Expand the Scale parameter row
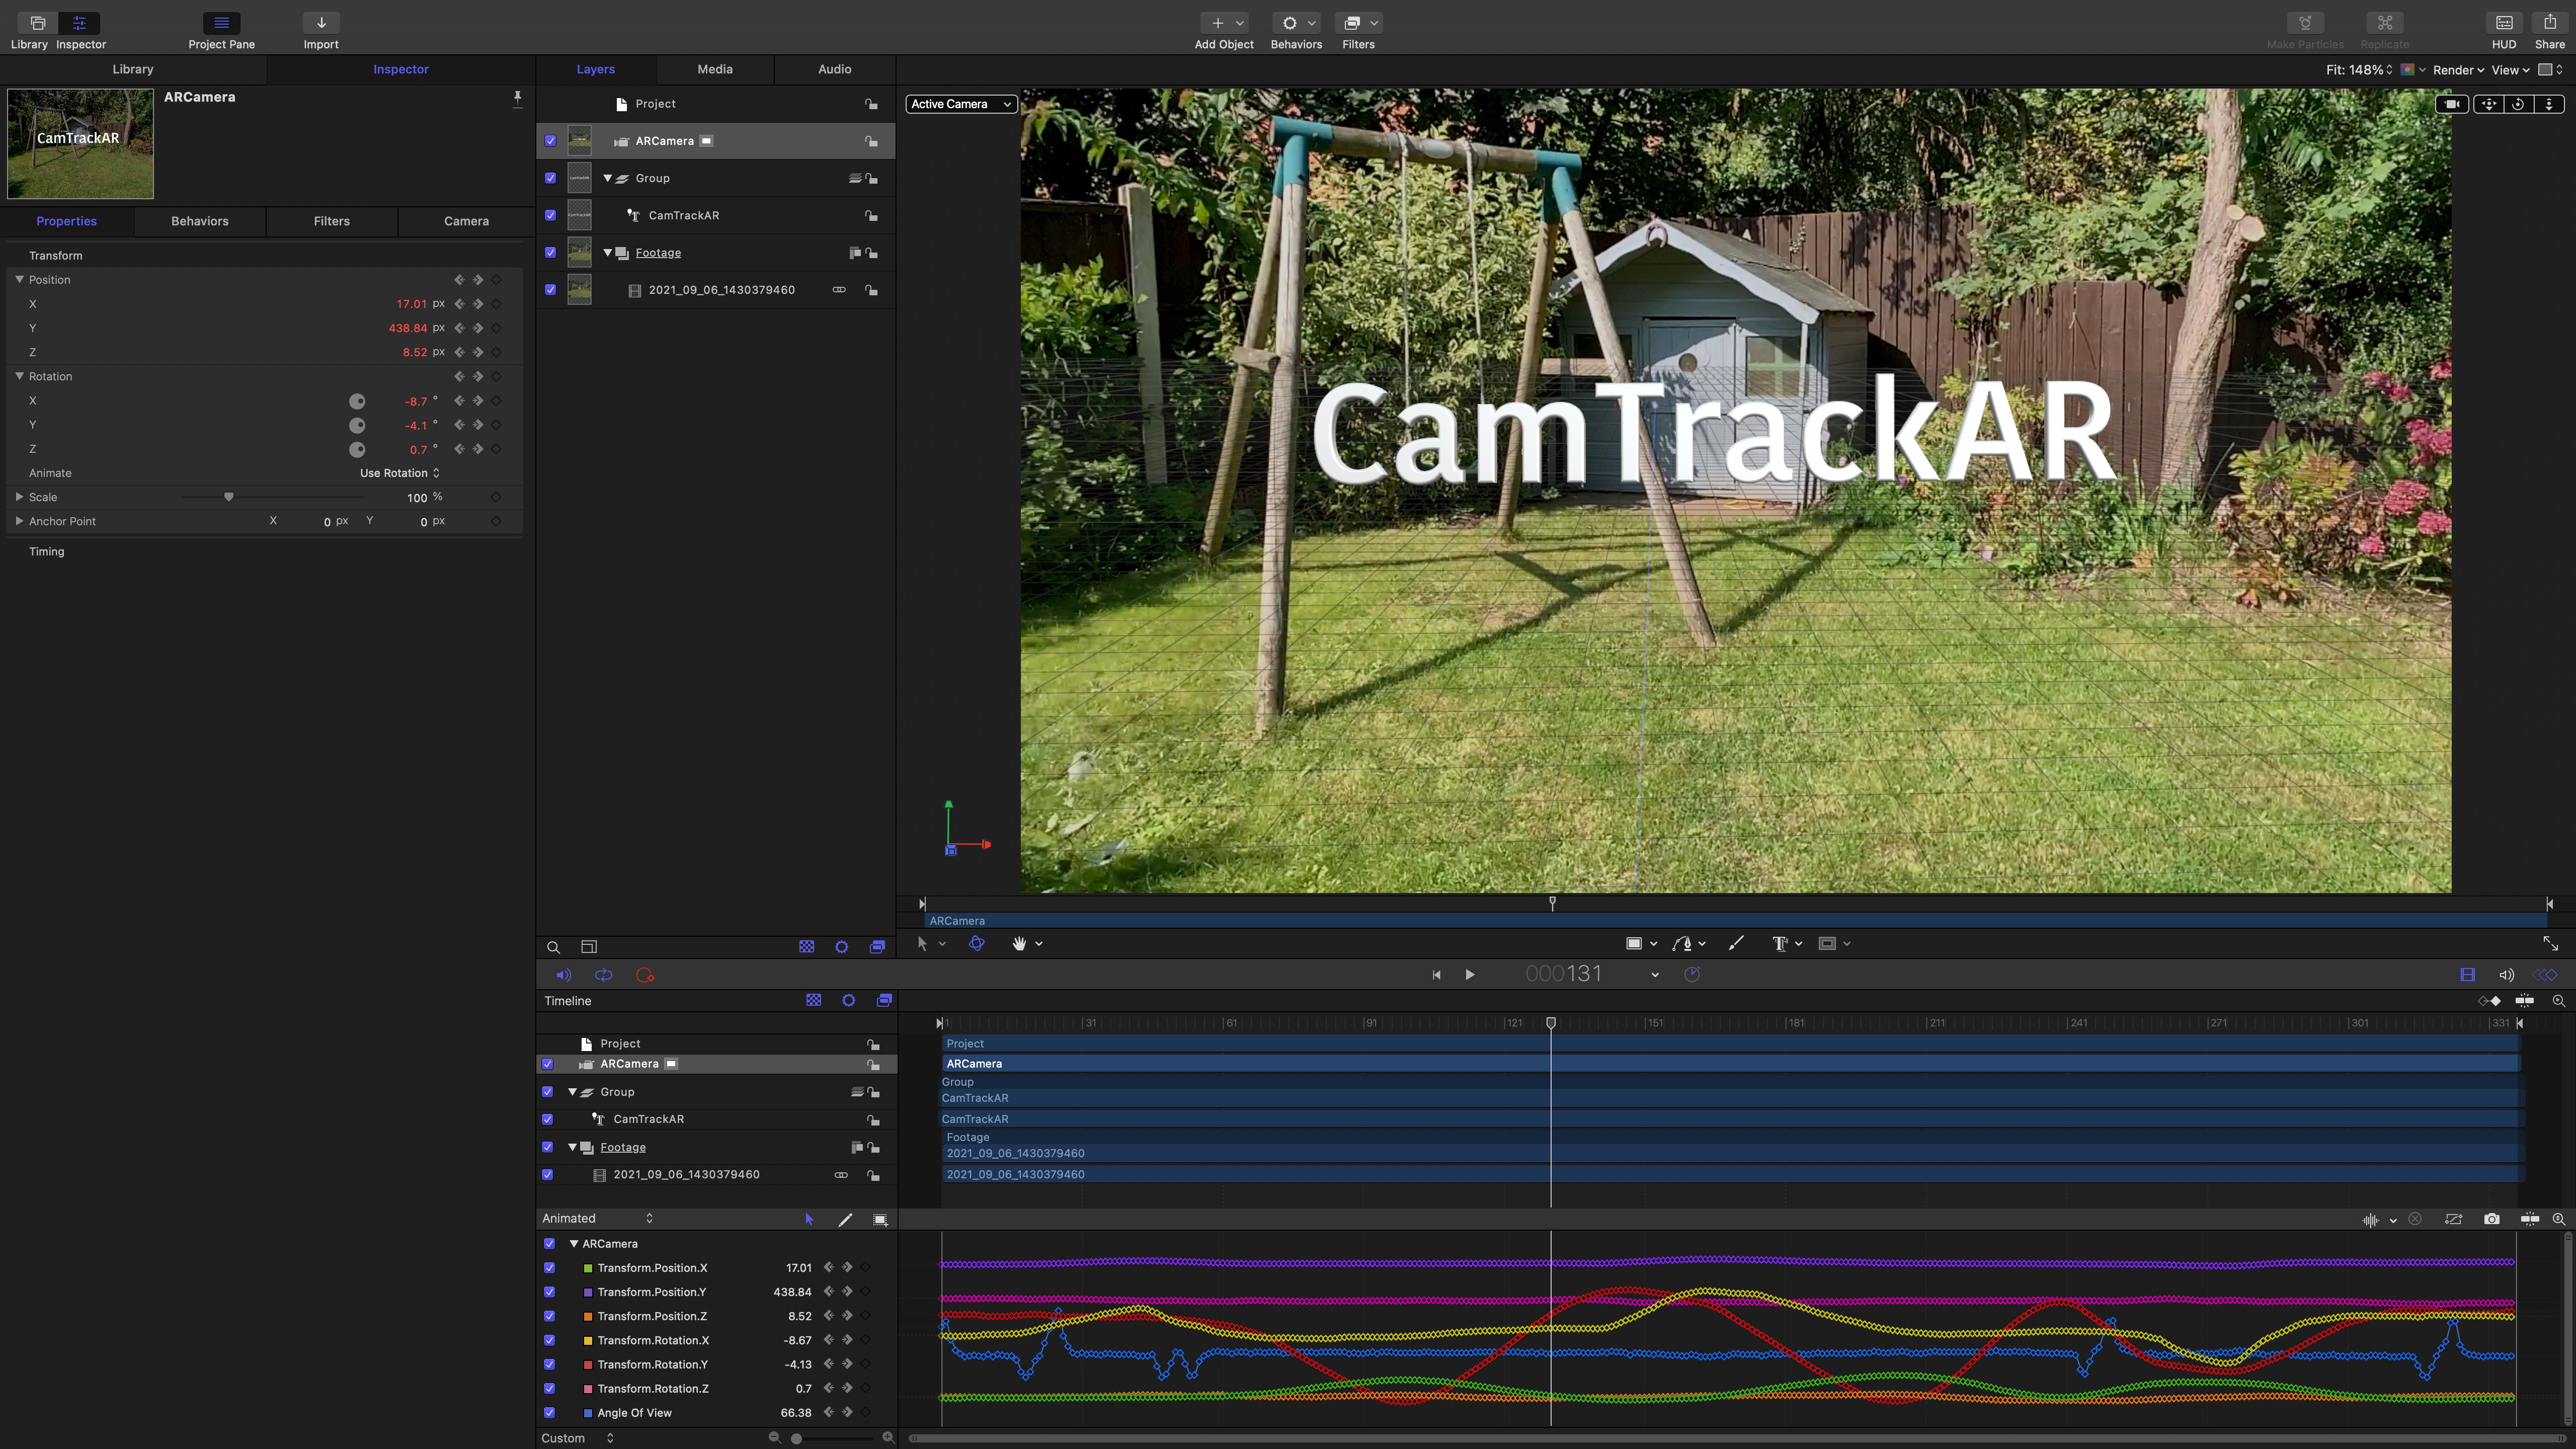Screen dimensions: 2576x1449 (19, 497)
